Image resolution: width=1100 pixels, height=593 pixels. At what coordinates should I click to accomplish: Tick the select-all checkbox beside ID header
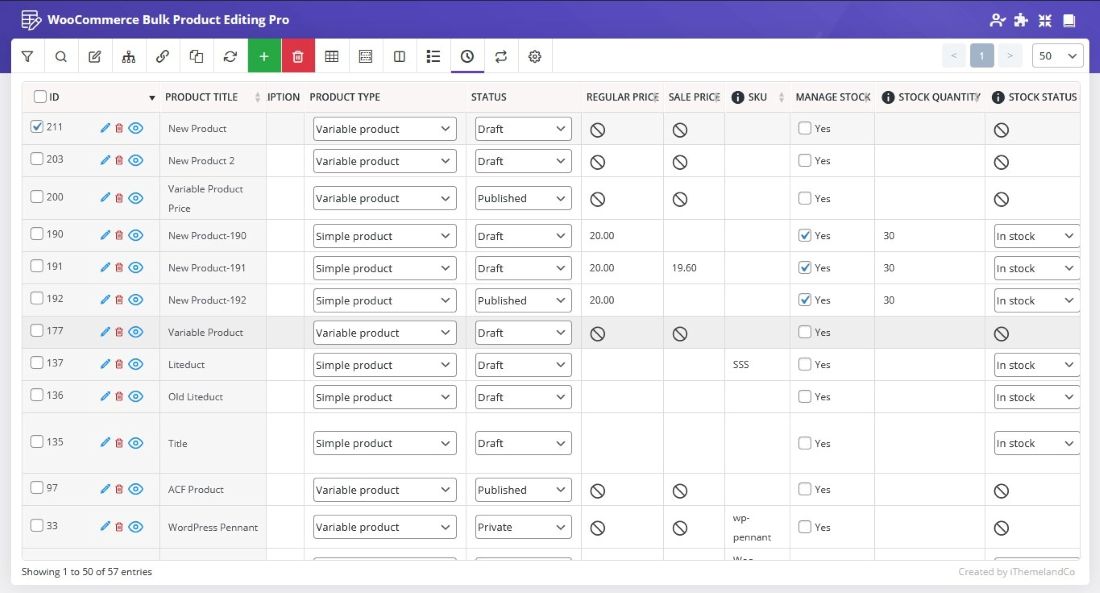pyautogui.click(x=40, y=97)
